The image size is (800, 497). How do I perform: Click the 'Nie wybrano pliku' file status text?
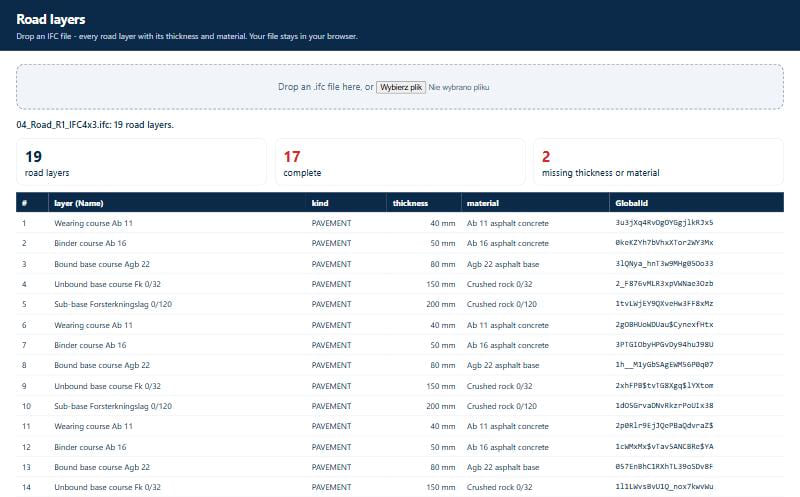[x=459, y=87]
